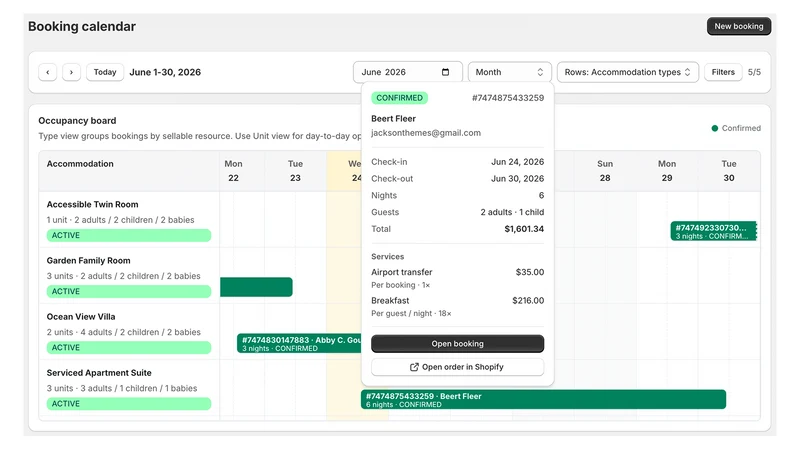
Task: Click Garden Family Room row title
Action: (x=88, y=260)
